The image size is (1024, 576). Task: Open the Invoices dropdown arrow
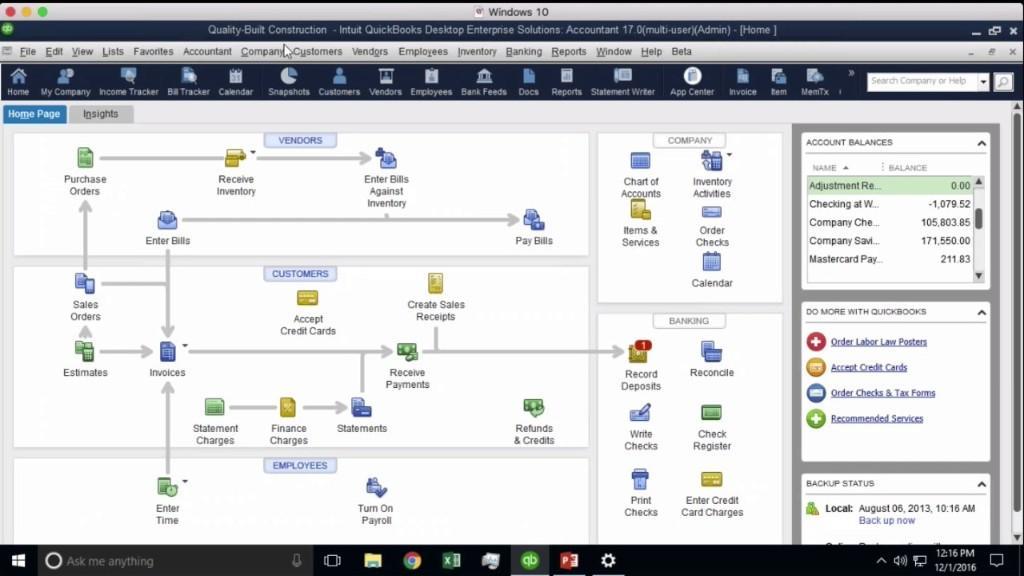[185, 345]
